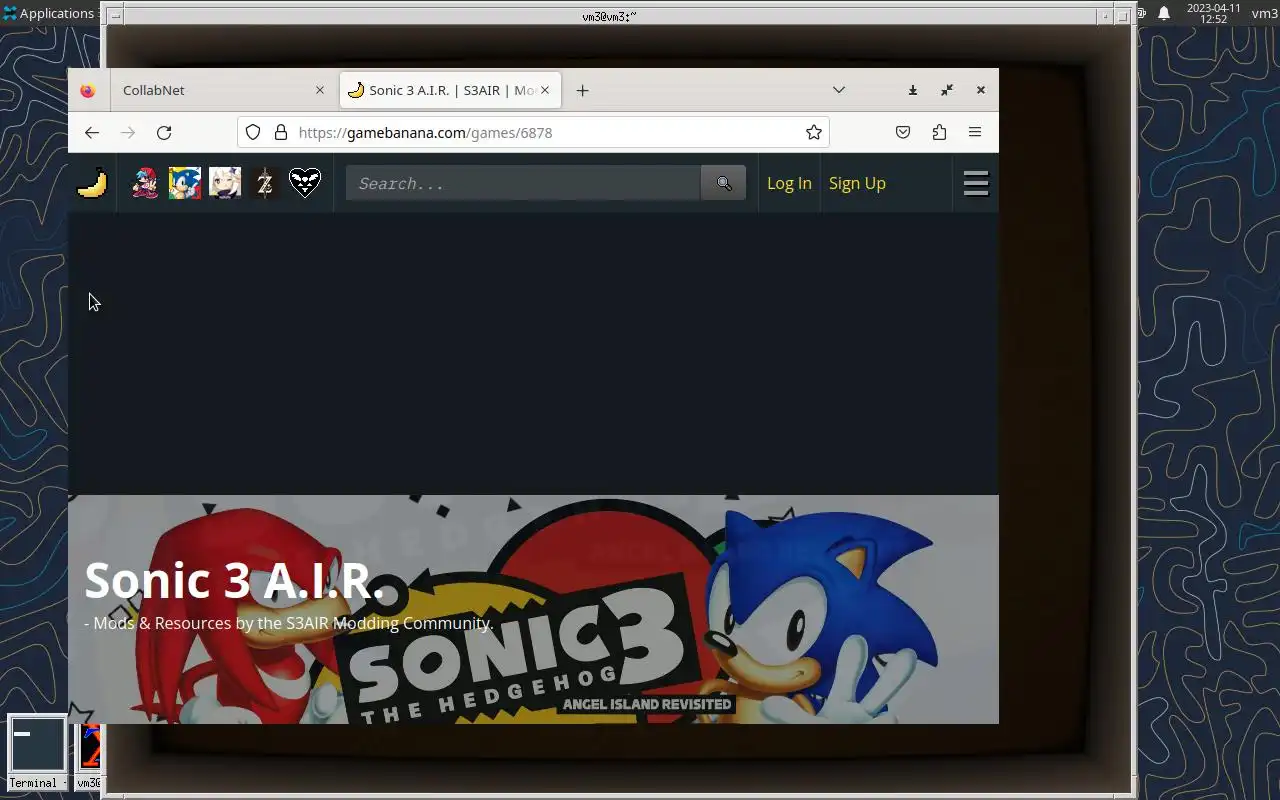Expand the list all tabs chevron
The height and width of the screenshot is (800, 1280).
click(x=839, y=90)
